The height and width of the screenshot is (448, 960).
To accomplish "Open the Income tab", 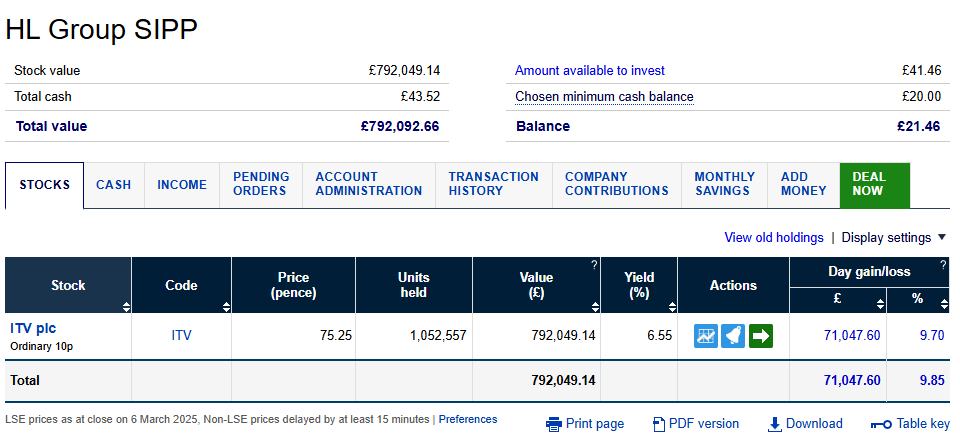I will click(182, 185).
